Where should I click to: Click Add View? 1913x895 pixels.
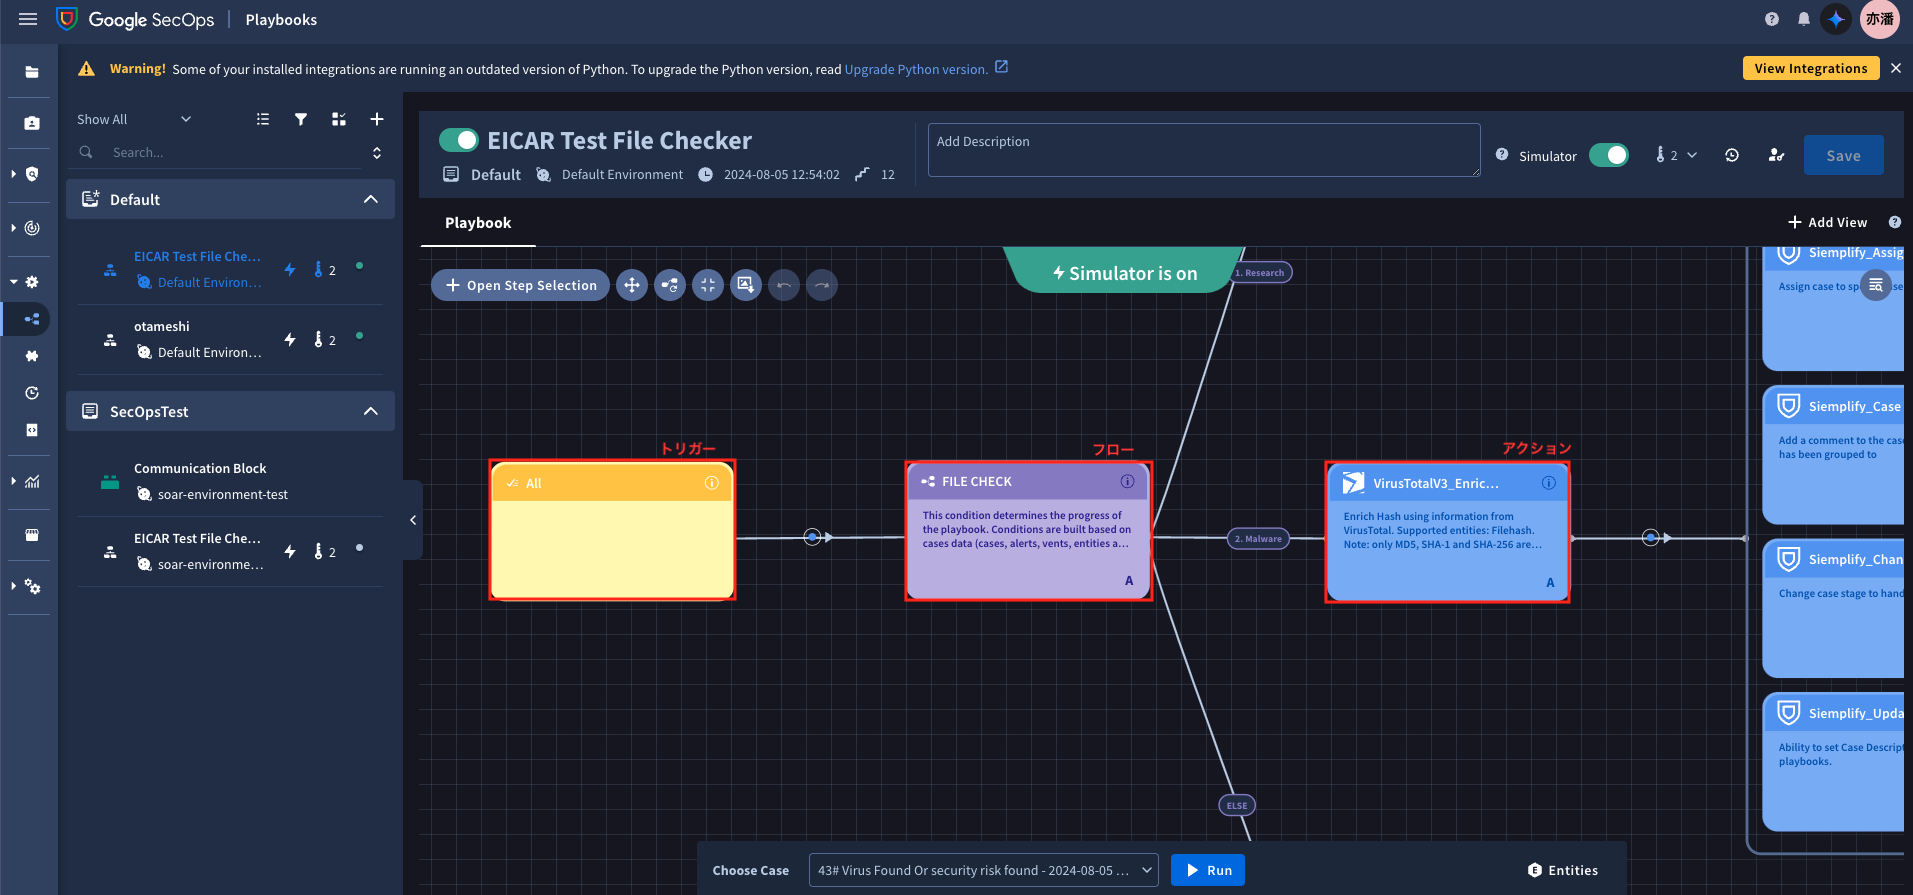pyautogui.click(x=1827, y=222)
